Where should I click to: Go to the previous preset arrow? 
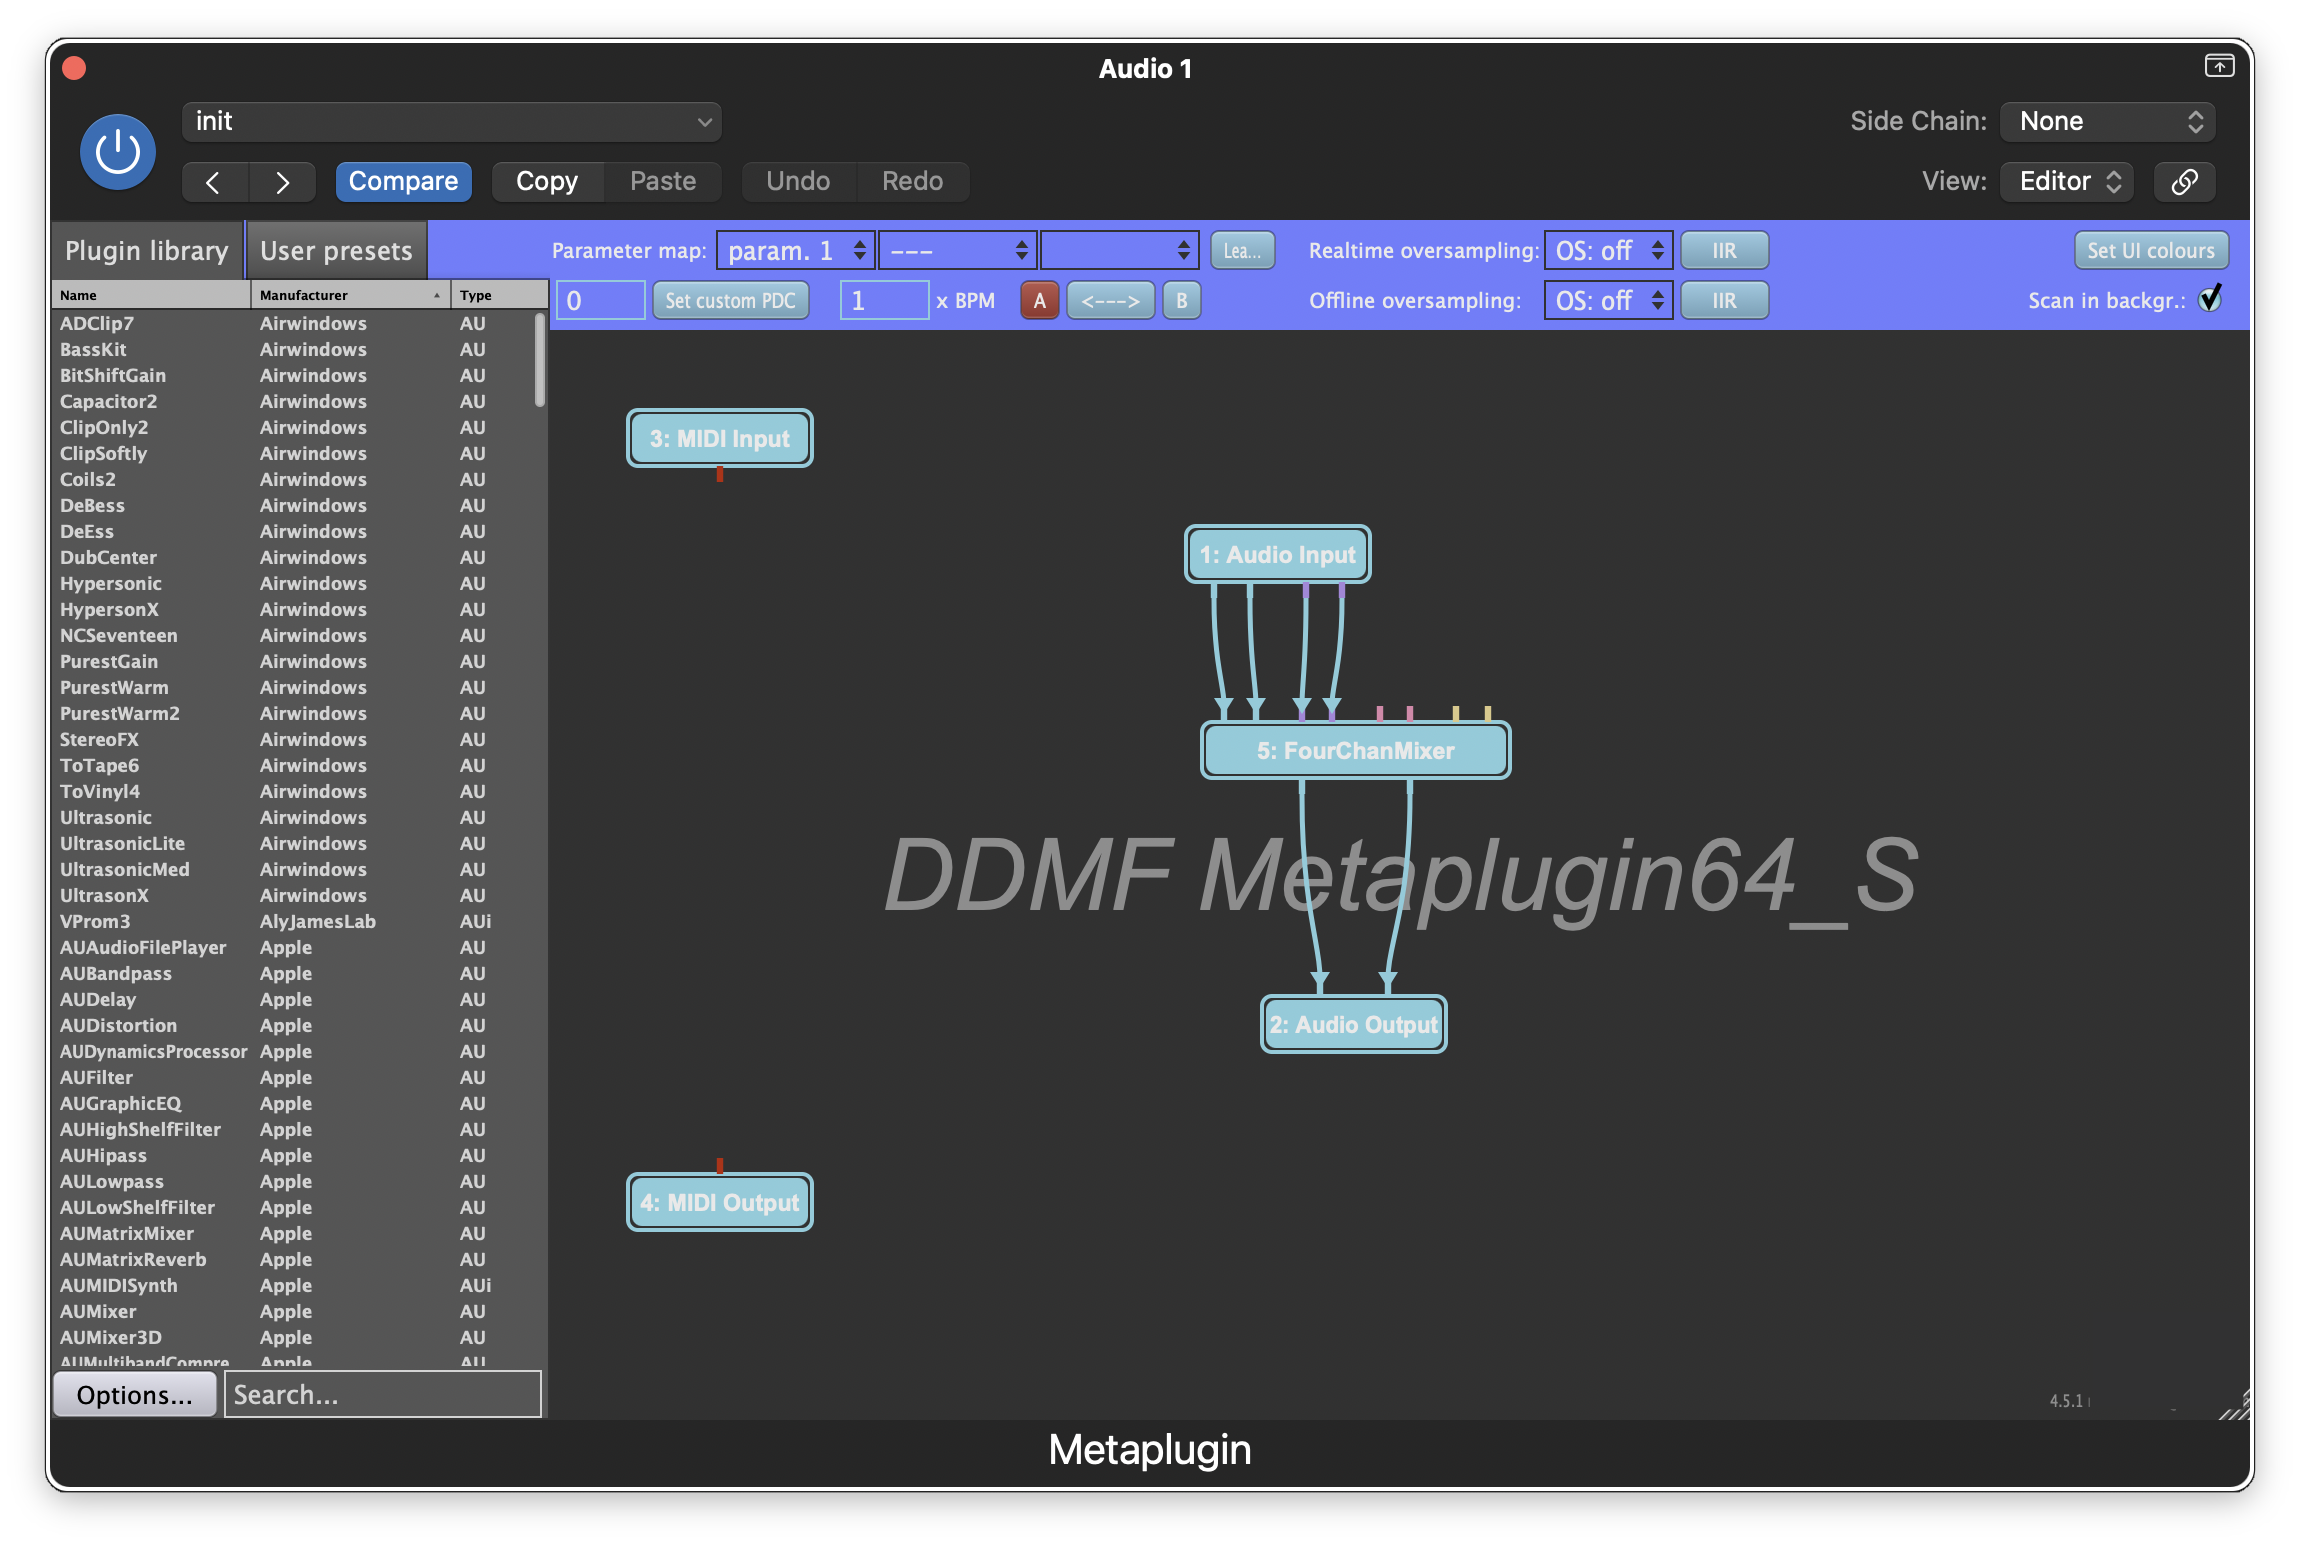pyautogui.click(x=213, y=182)
